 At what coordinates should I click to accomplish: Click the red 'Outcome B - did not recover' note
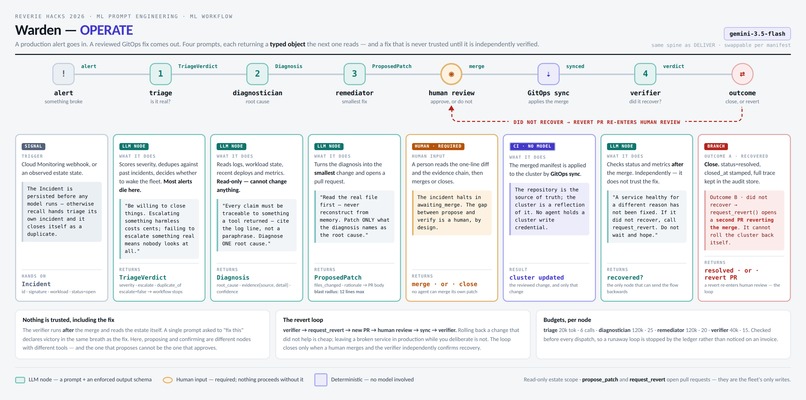tap(744, 220)
